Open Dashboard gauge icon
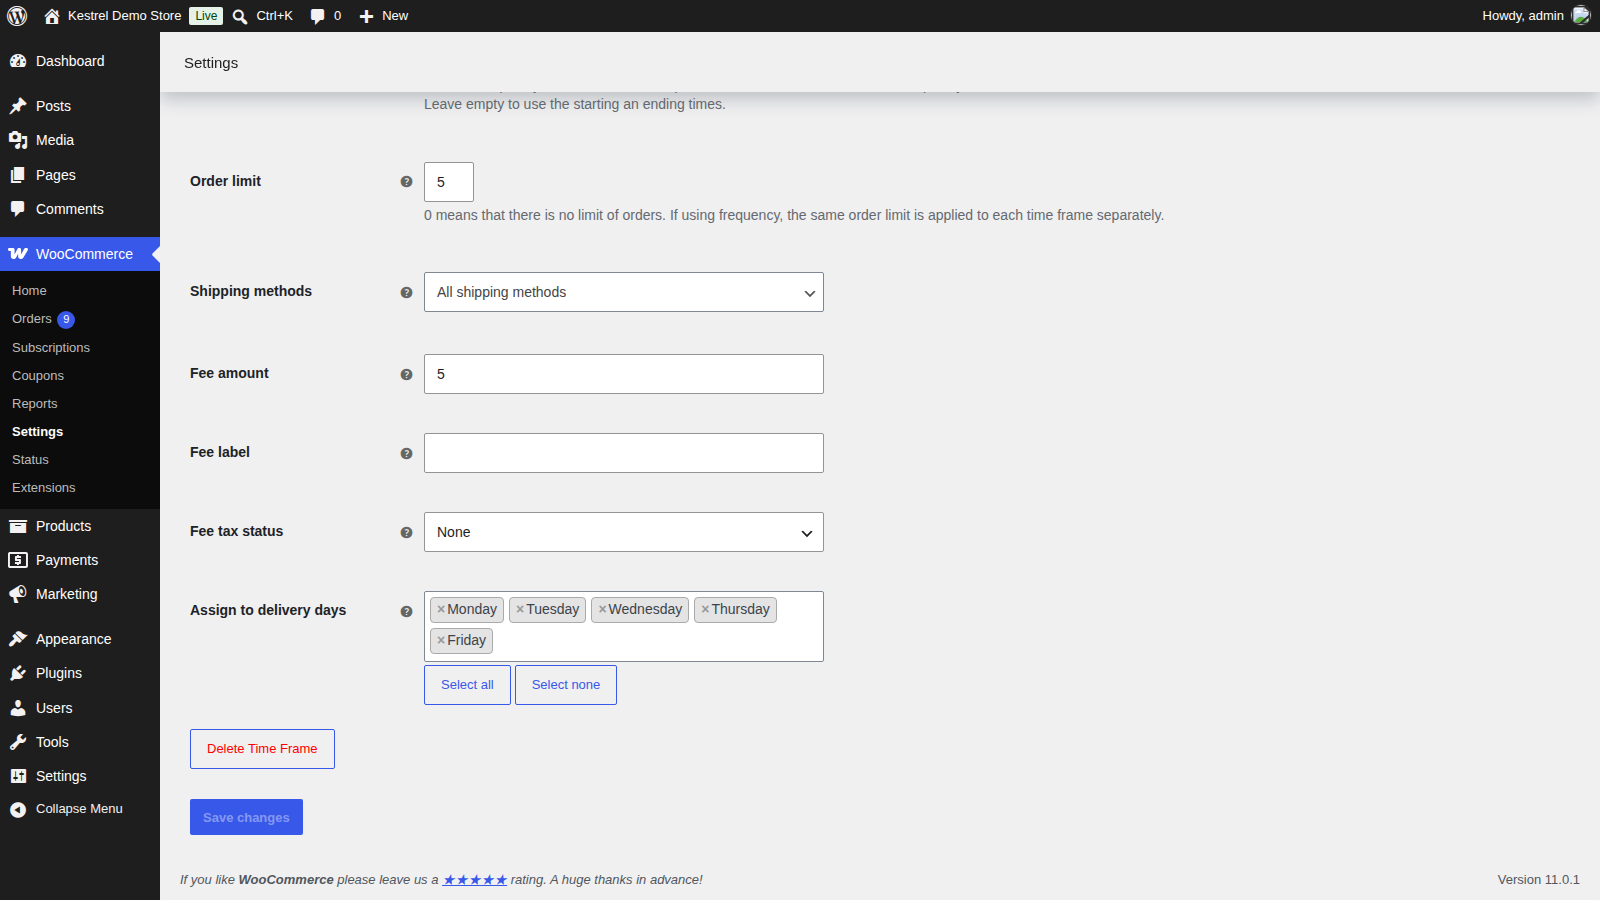The image size is (1600, 900). pos(18,61)
